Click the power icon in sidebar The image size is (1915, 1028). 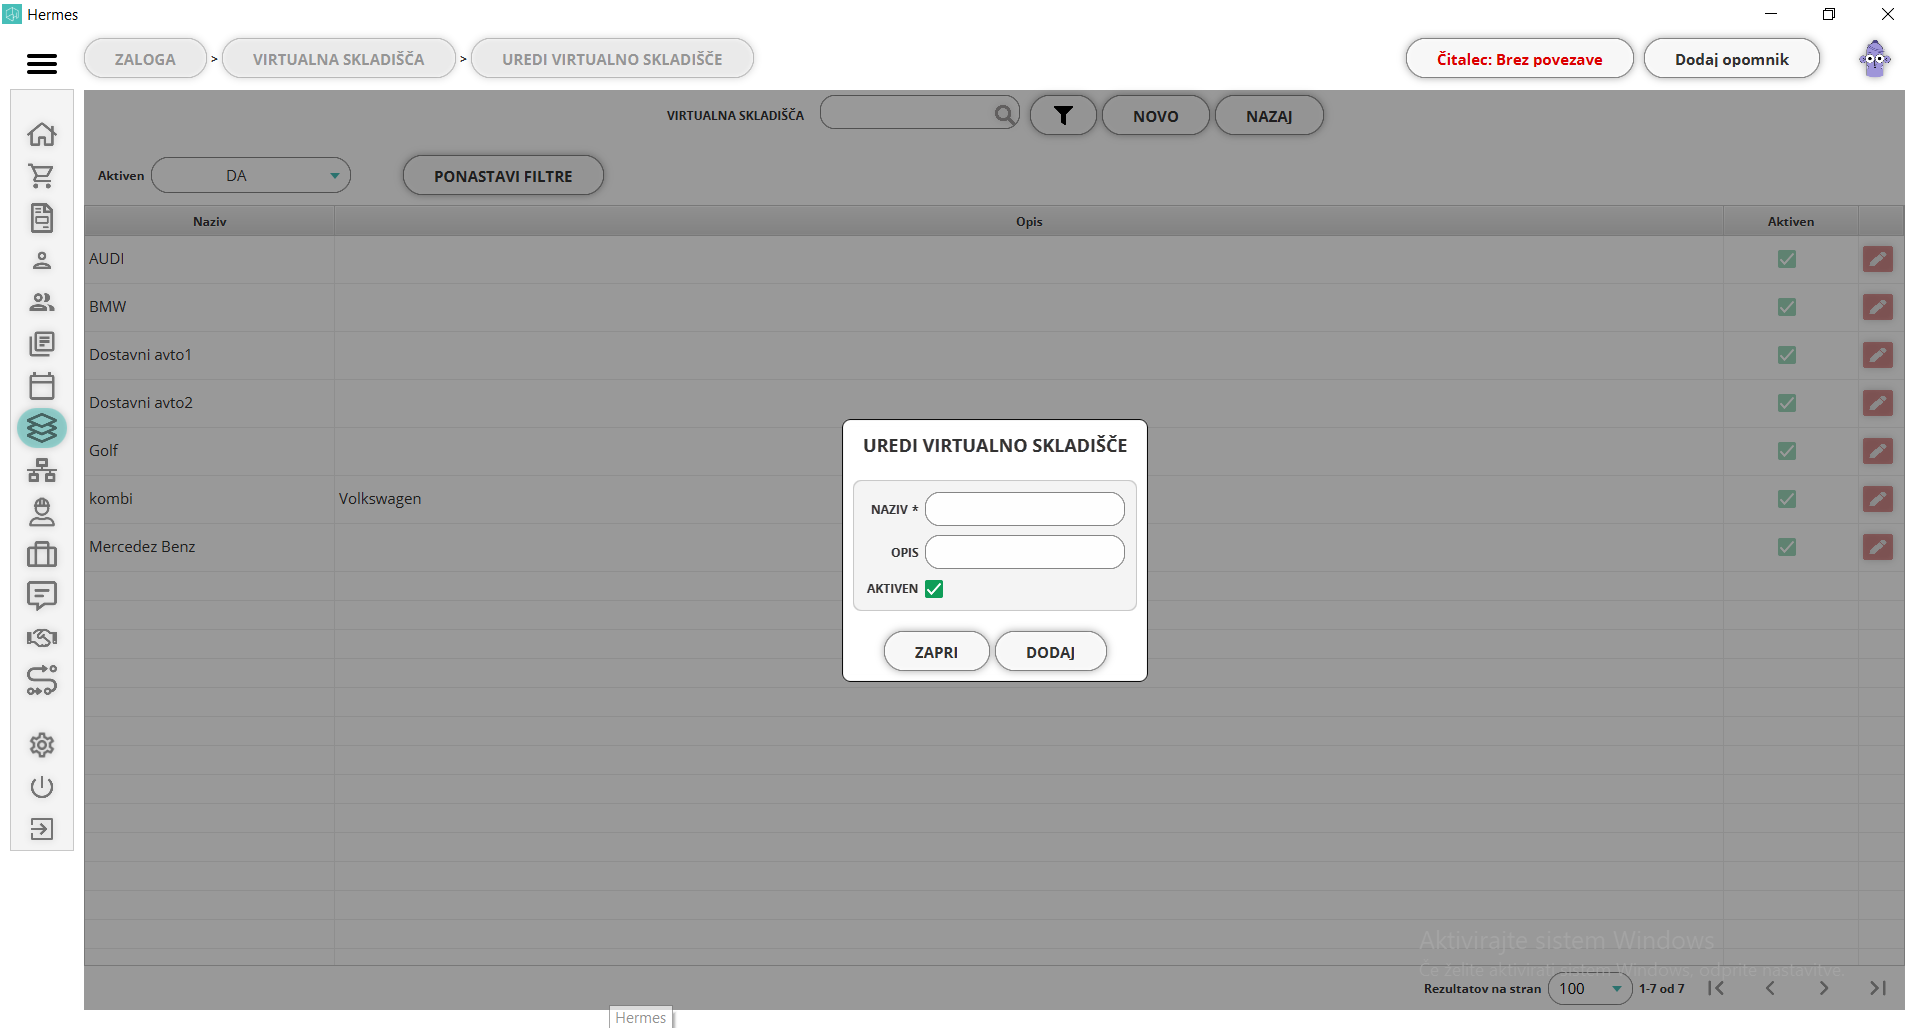[42, 787]
